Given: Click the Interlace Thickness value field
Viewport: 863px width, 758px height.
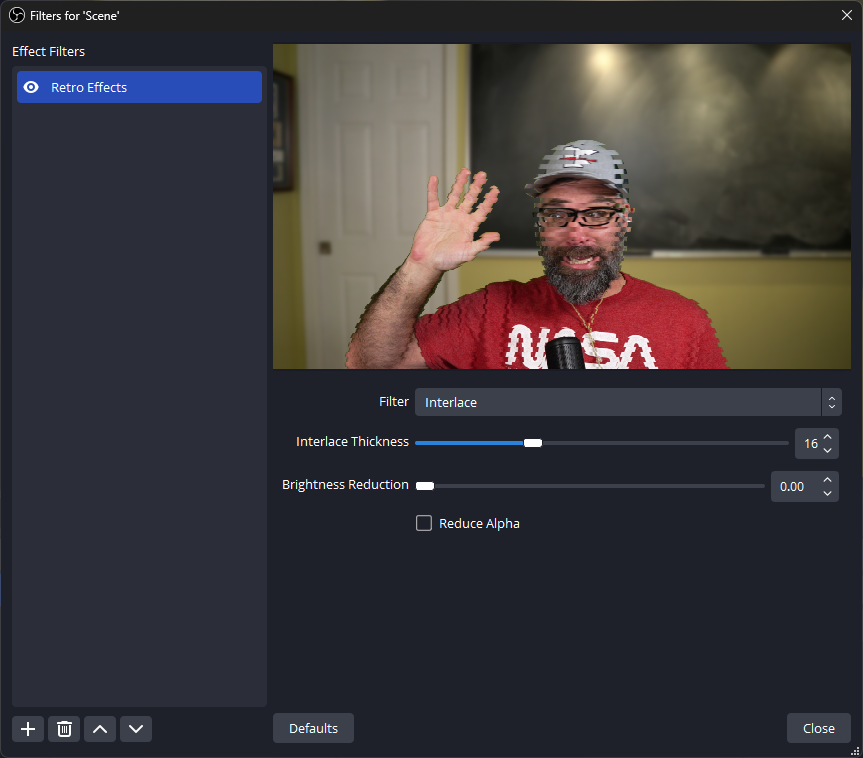Looking at the screenshot, I should click(x=808, y=443).
